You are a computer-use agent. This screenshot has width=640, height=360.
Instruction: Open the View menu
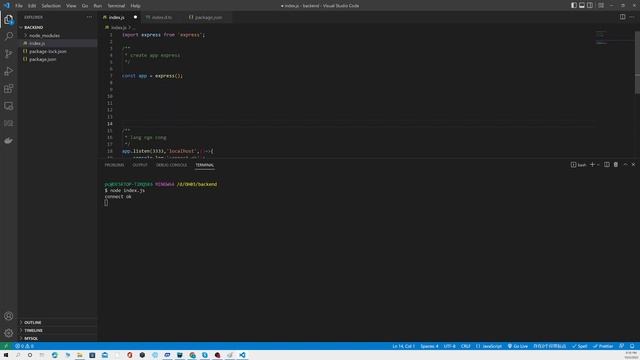(71, 6)
